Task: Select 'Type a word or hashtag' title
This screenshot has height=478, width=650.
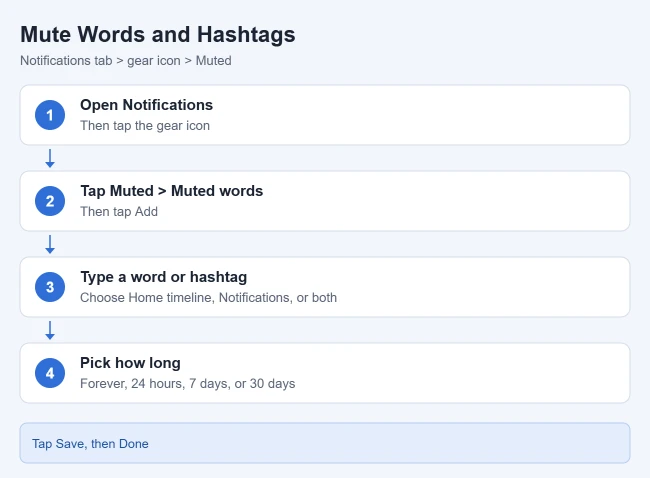Action: point(163,277)
